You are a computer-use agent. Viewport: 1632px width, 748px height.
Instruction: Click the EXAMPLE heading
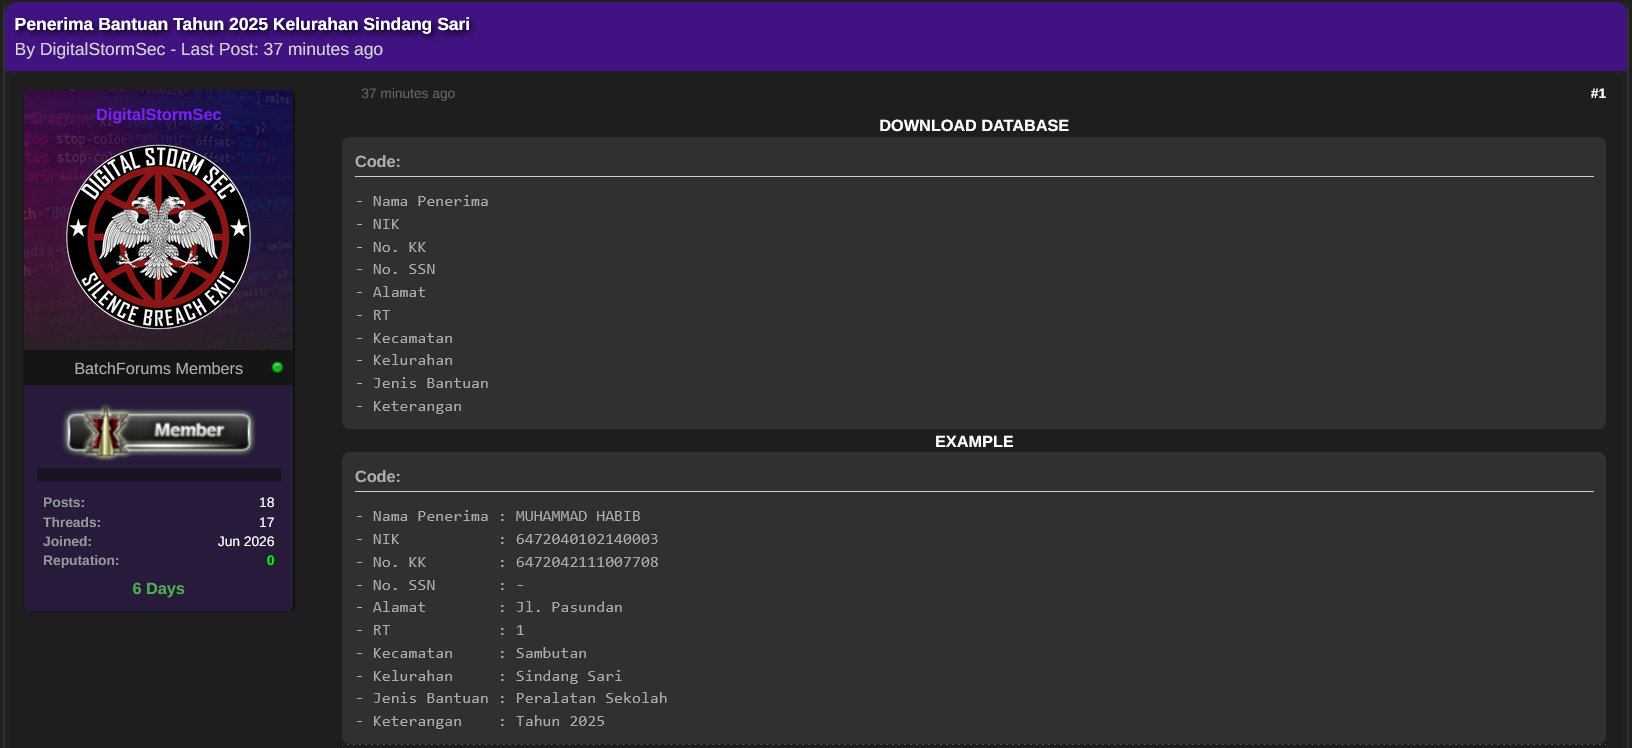974,441
